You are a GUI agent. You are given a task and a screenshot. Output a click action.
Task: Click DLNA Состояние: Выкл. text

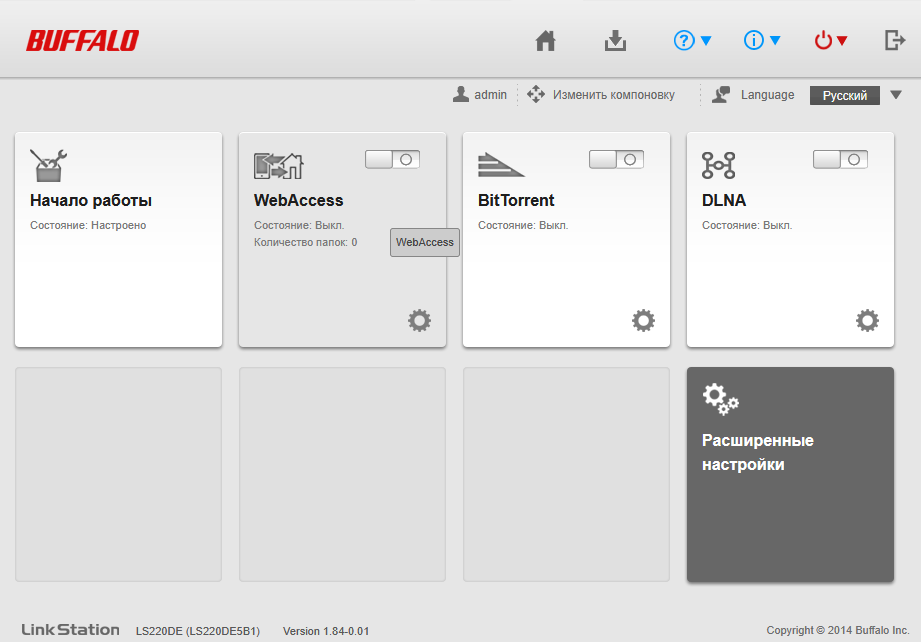(747, 225)
